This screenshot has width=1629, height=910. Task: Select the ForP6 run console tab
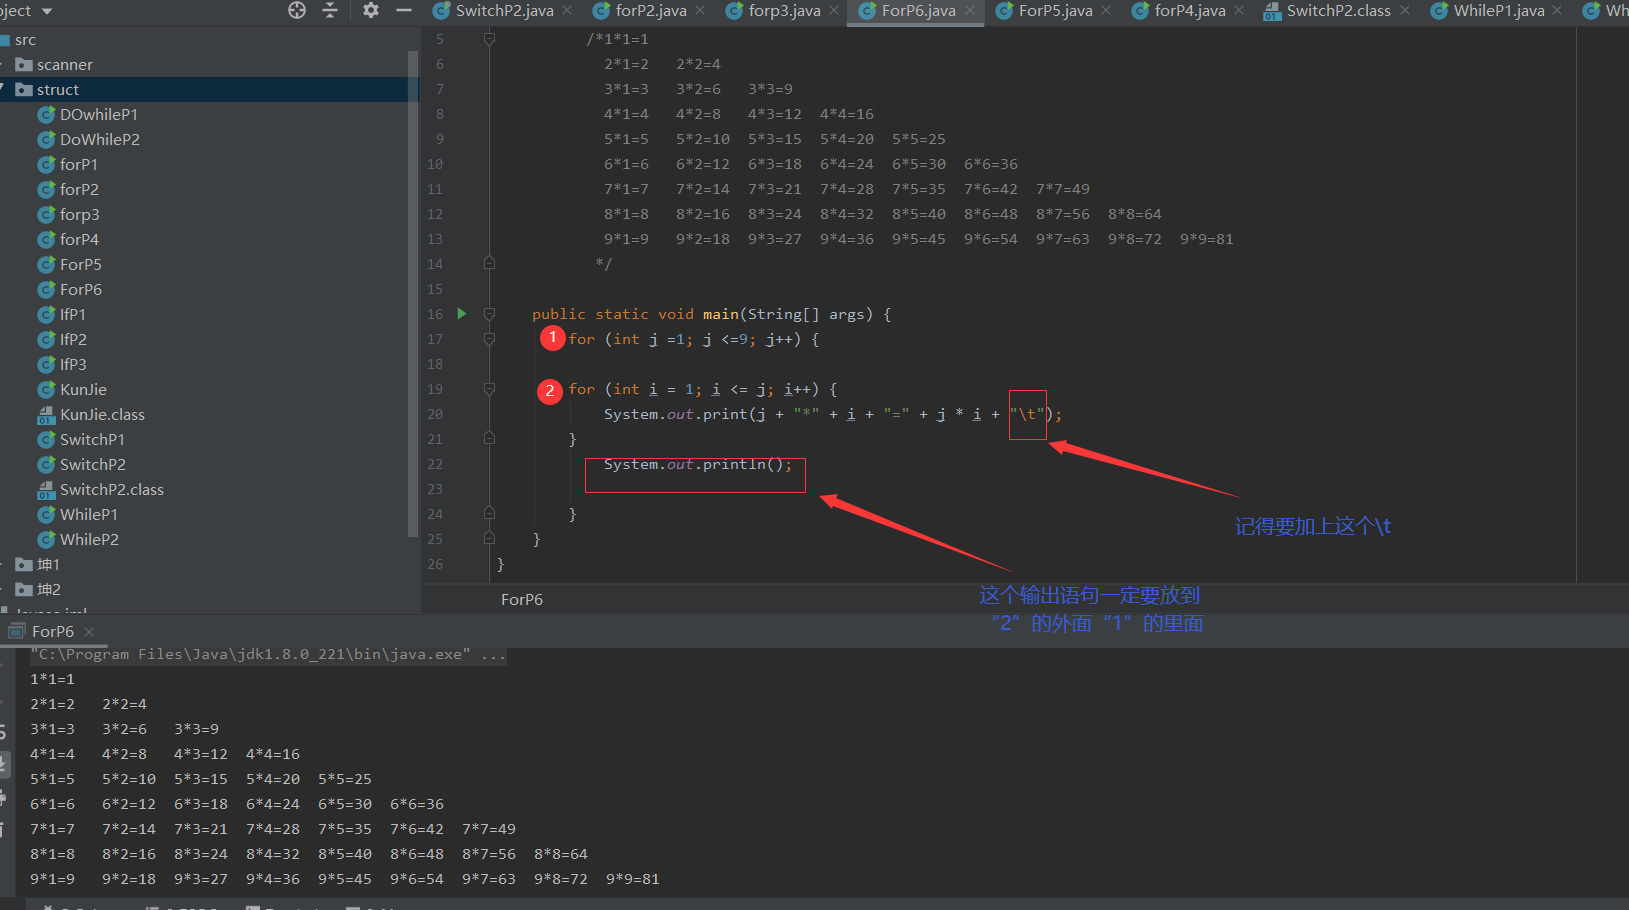[x=53, y=631]
